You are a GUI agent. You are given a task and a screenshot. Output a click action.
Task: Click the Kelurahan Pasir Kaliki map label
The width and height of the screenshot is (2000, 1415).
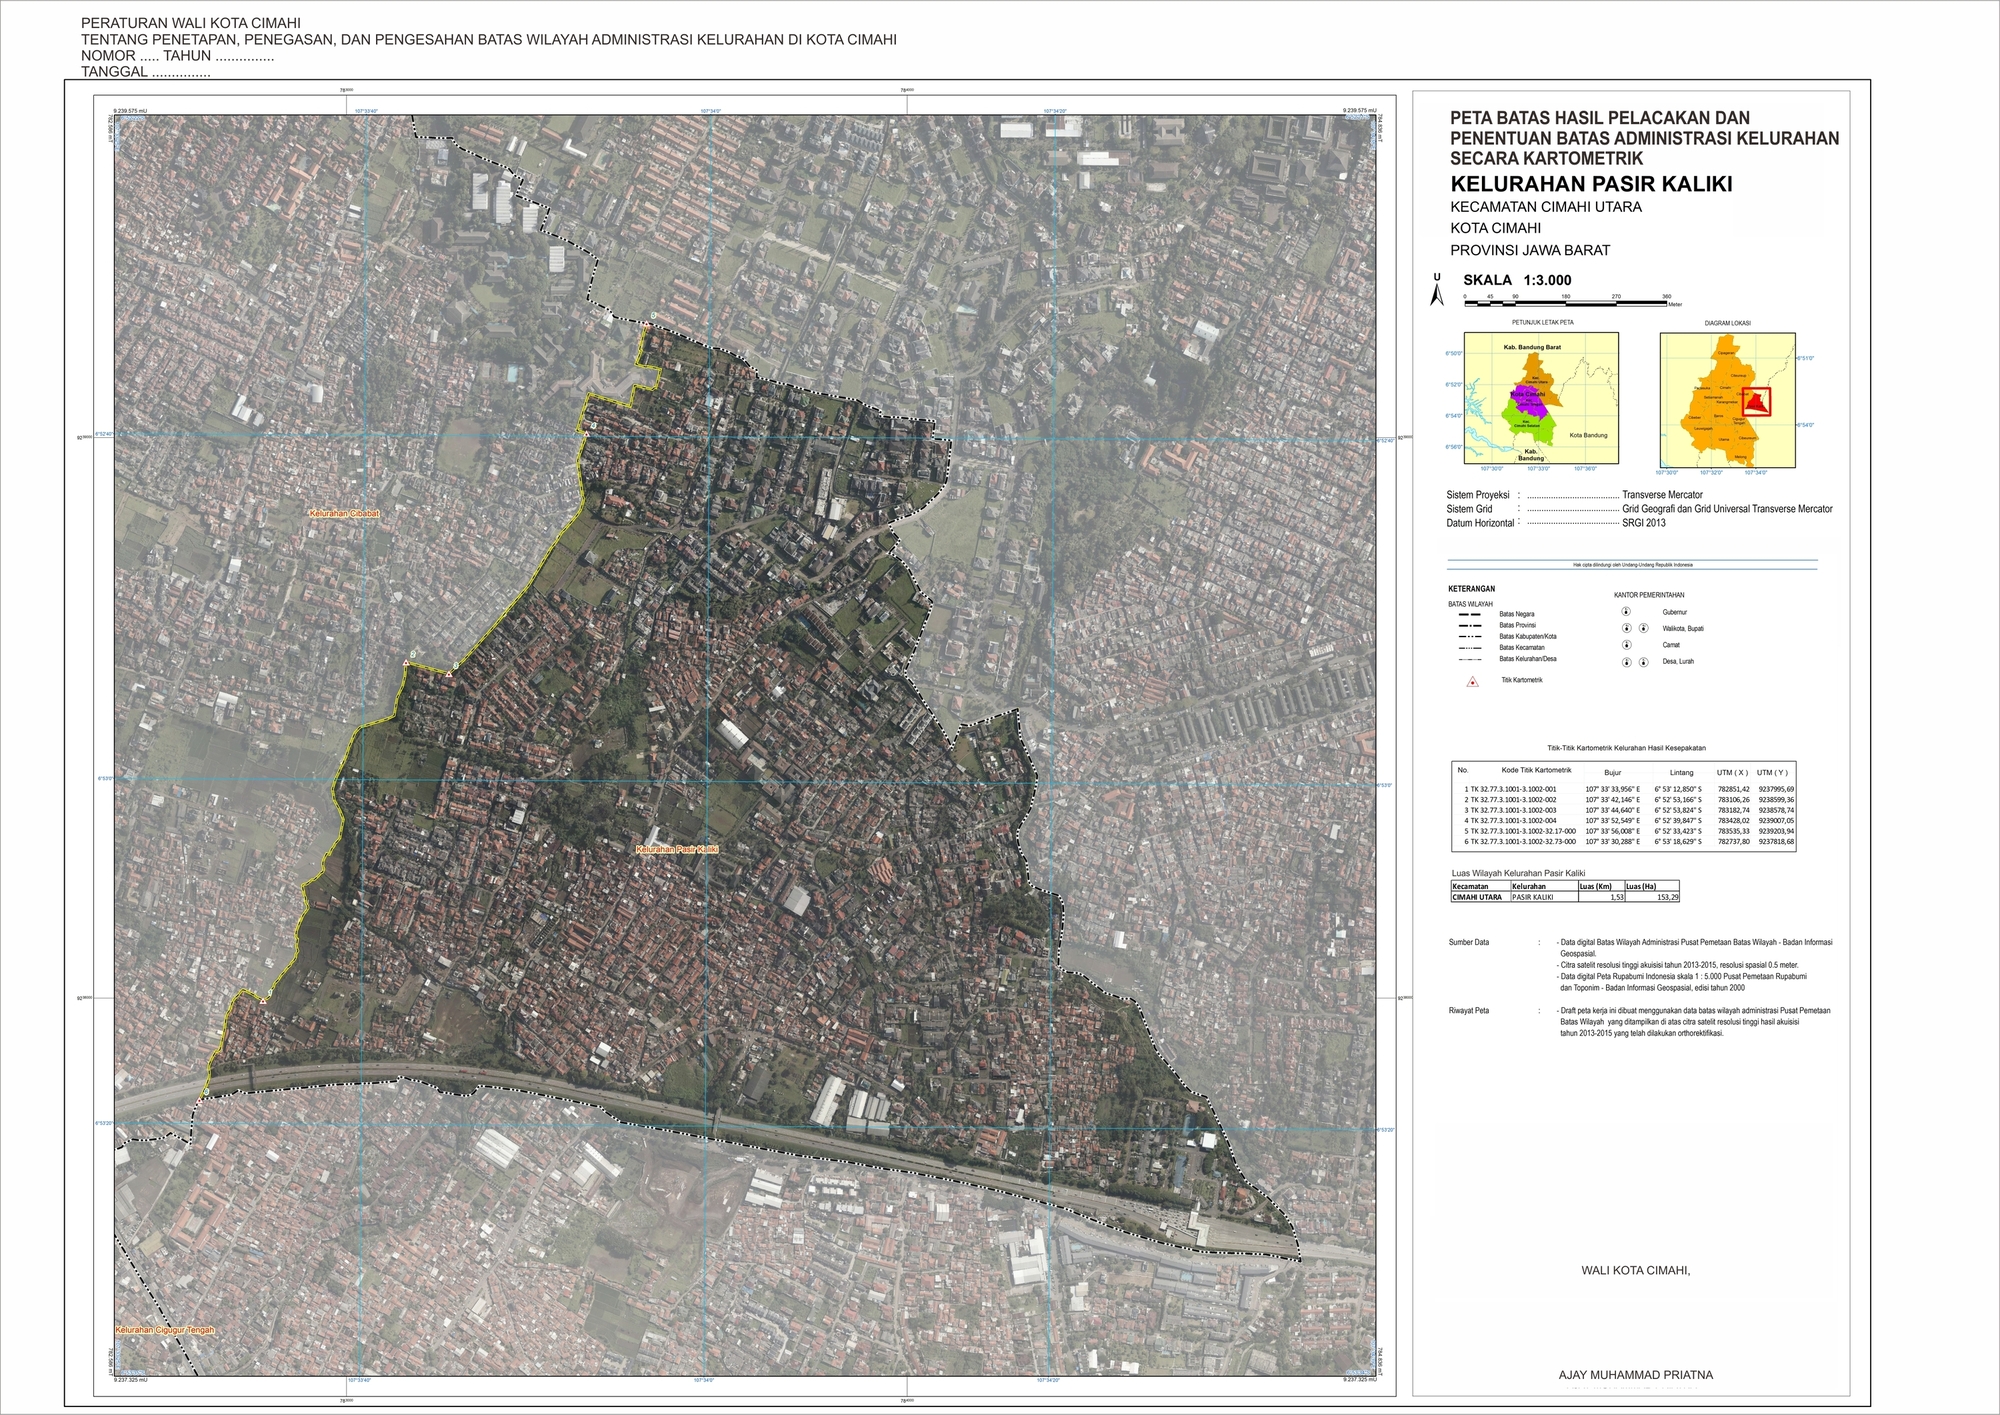(677, 850)
